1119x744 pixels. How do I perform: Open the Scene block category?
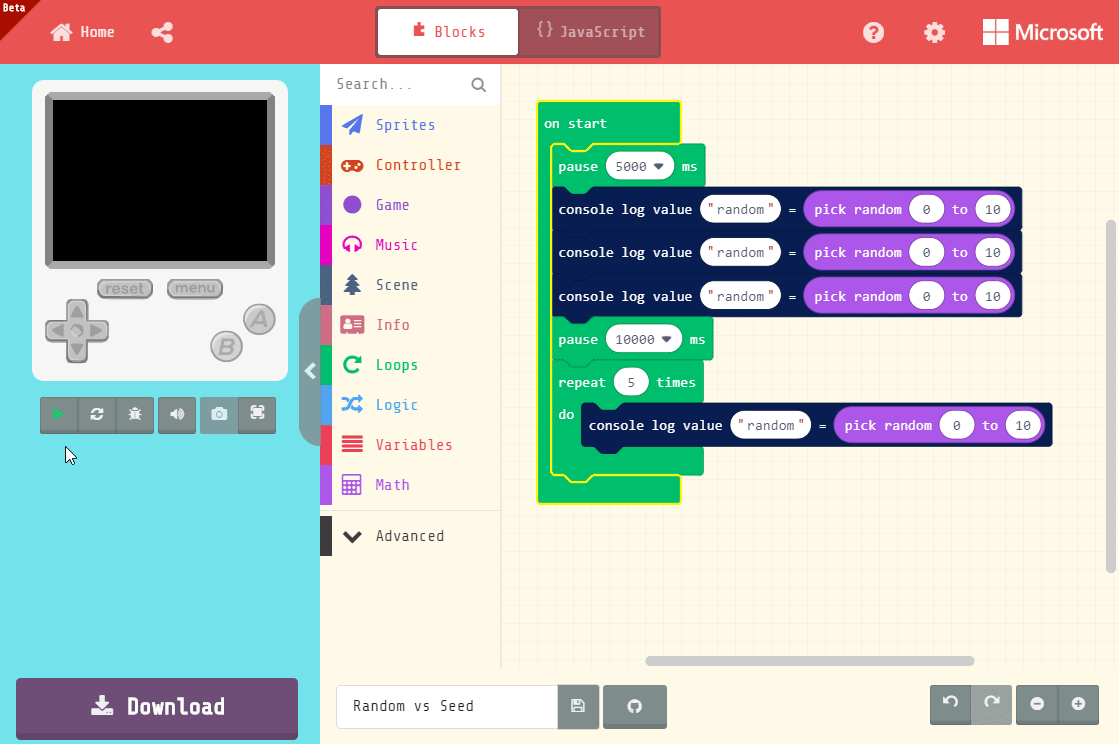coord(411,285)
